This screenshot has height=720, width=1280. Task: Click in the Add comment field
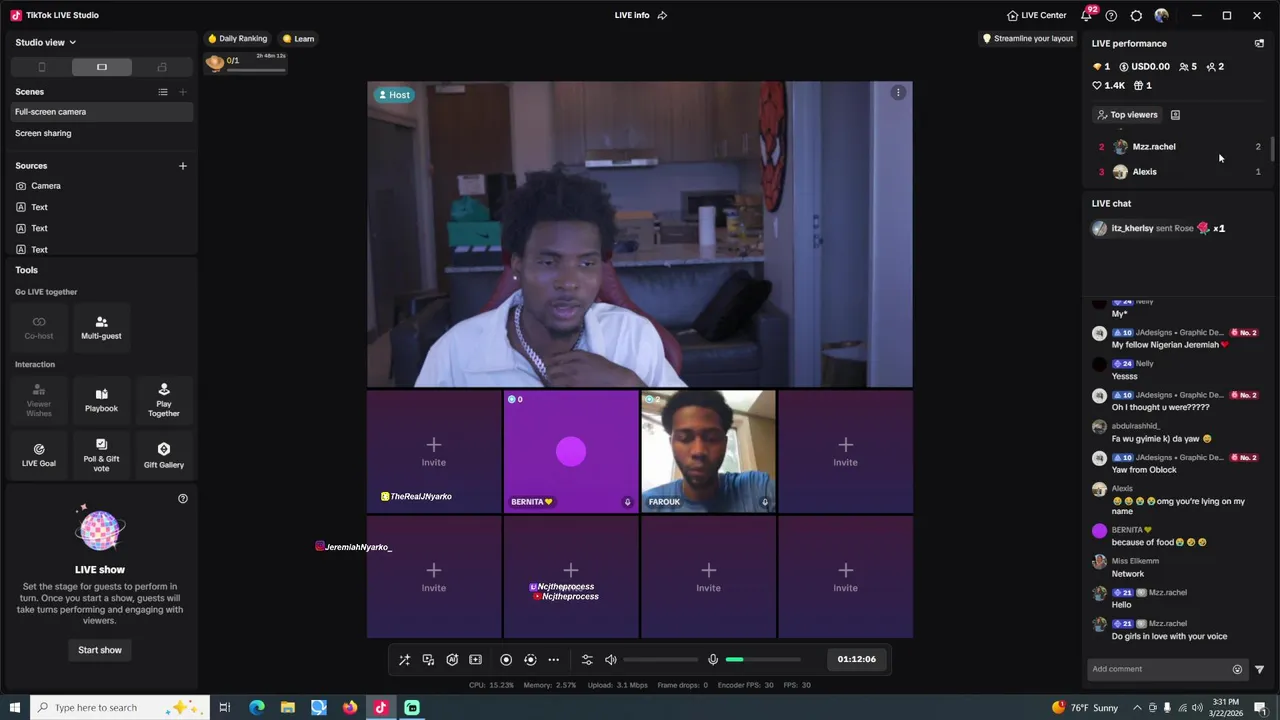[1158, 669]
